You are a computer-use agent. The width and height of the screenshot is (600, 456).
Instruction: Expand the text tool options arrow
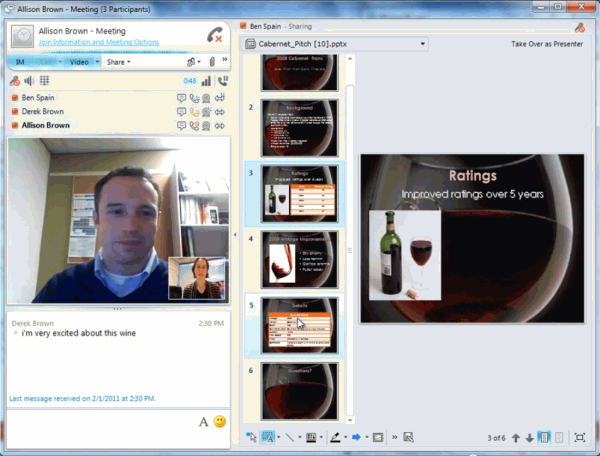[x=279, y=437]
